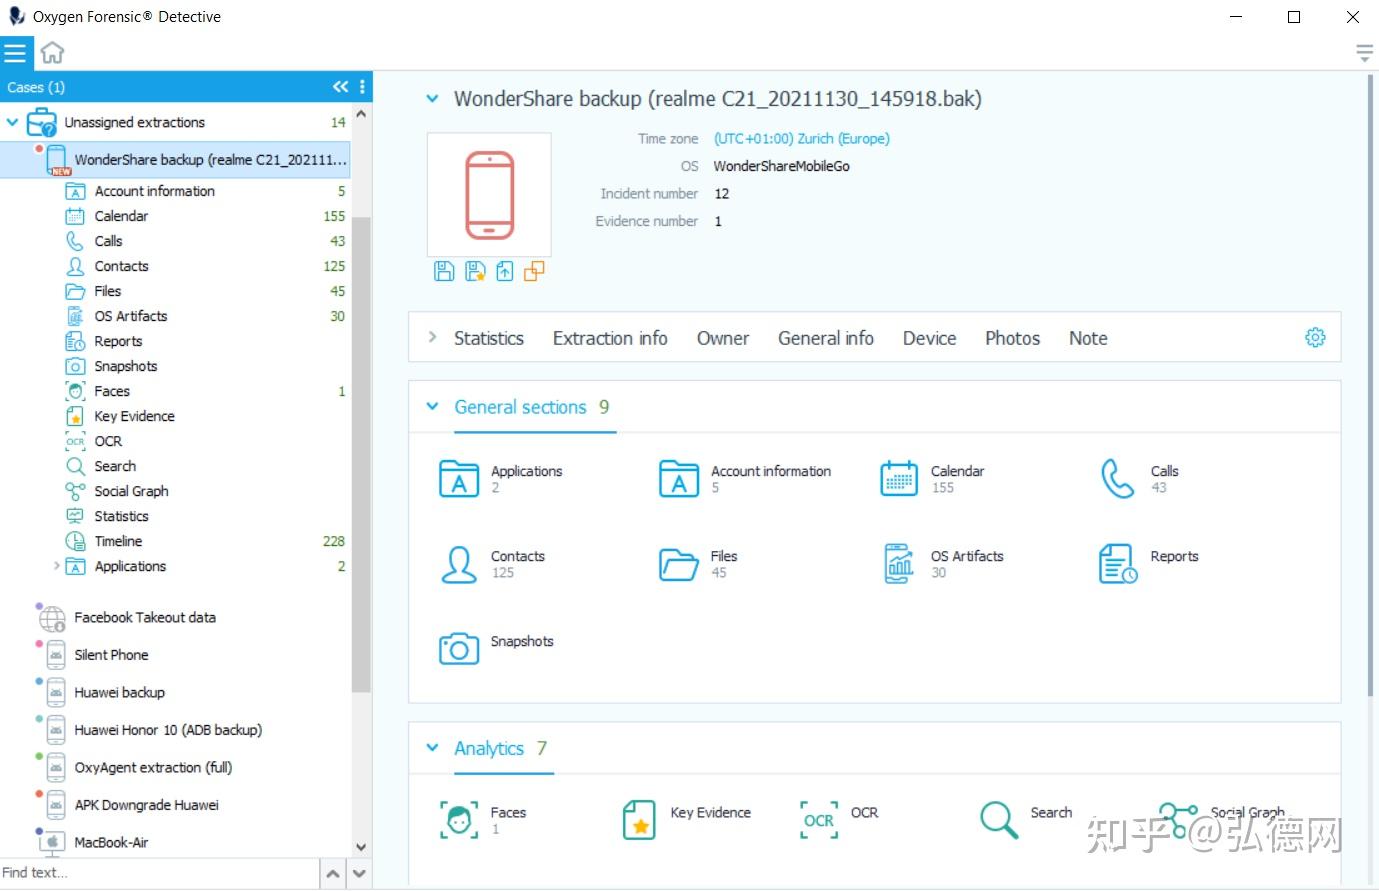This screenshot has width=1379, height=891.
Task: Expand the Applications node in sidebar tree
Action: click(x=56, y=566)
